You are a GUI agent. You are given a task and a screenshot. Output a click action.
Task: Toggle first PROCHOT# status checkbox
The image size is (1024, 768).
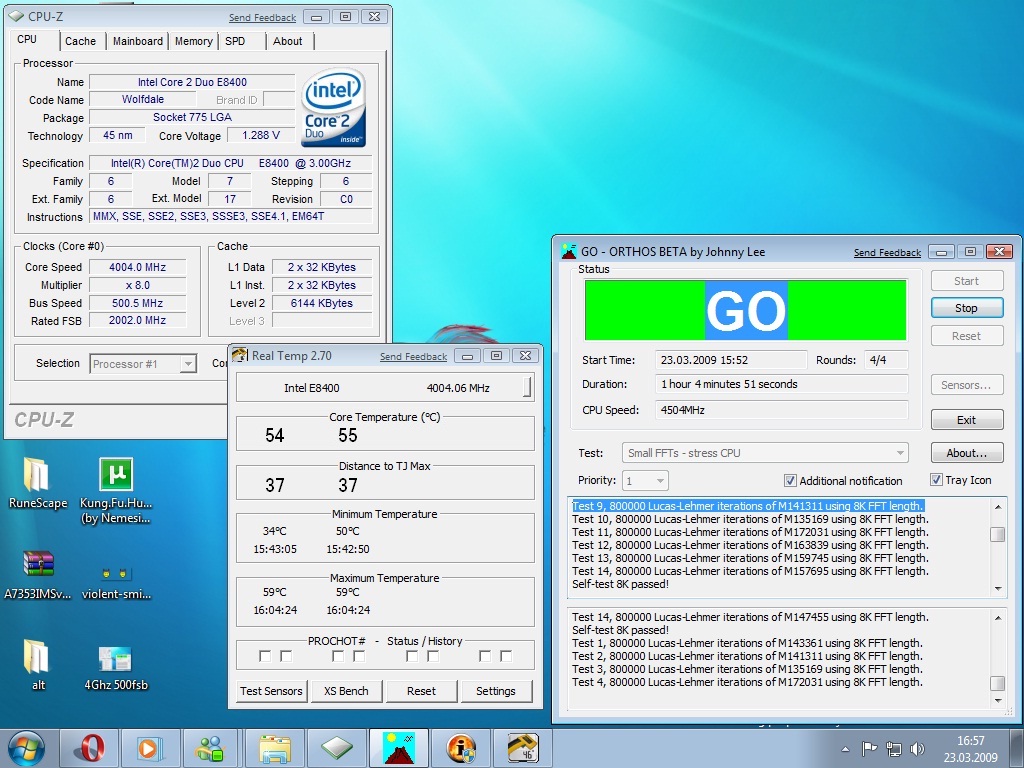(264, 656)
